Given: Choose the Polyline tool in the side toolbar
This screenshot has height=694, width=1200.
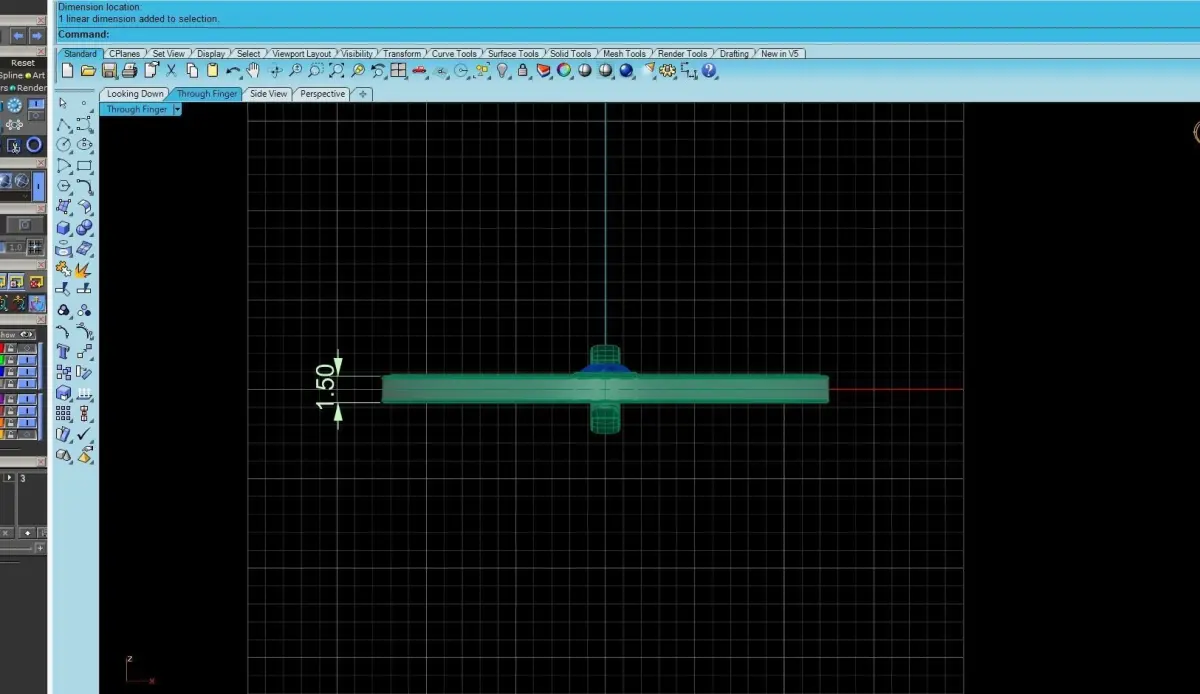Looking at the screenshot, I should coord(63,124).
